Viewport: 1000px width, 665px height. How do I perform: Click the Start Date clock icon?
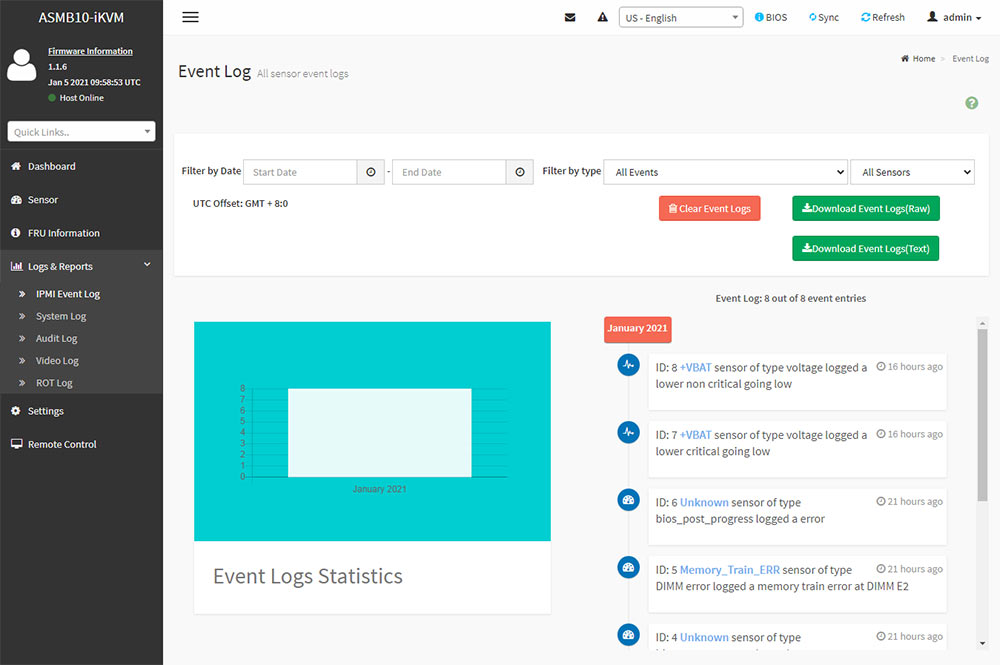pos(371,172)
